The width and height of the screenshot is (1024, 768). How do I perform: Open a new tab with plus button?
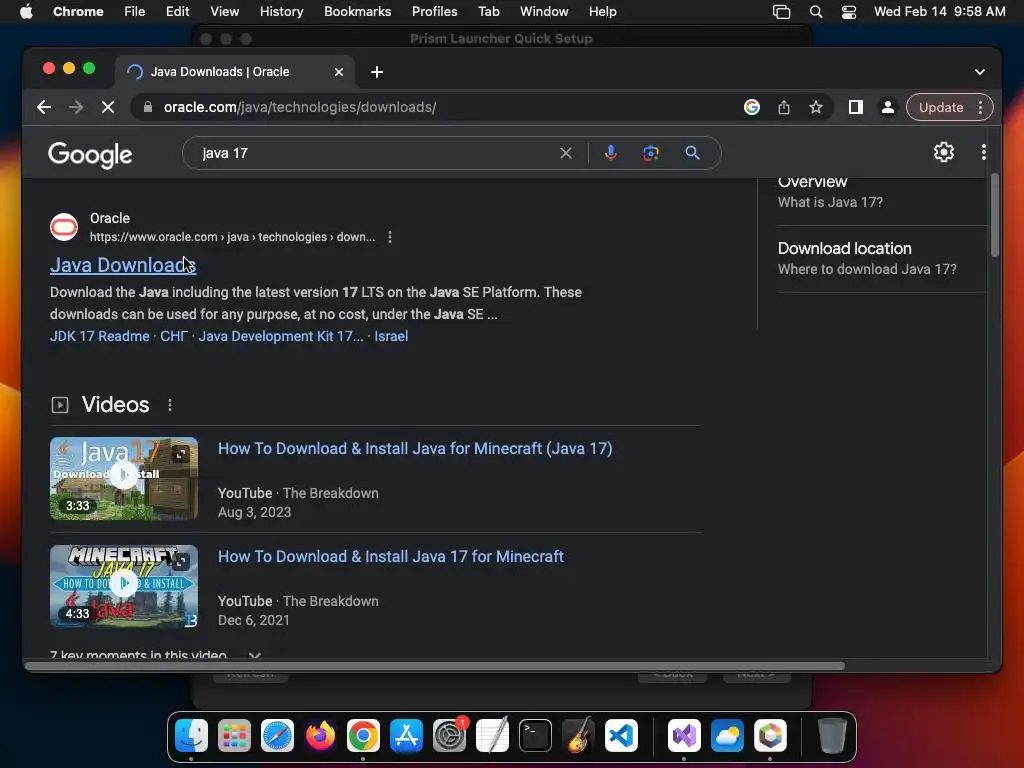coord(377,72)
